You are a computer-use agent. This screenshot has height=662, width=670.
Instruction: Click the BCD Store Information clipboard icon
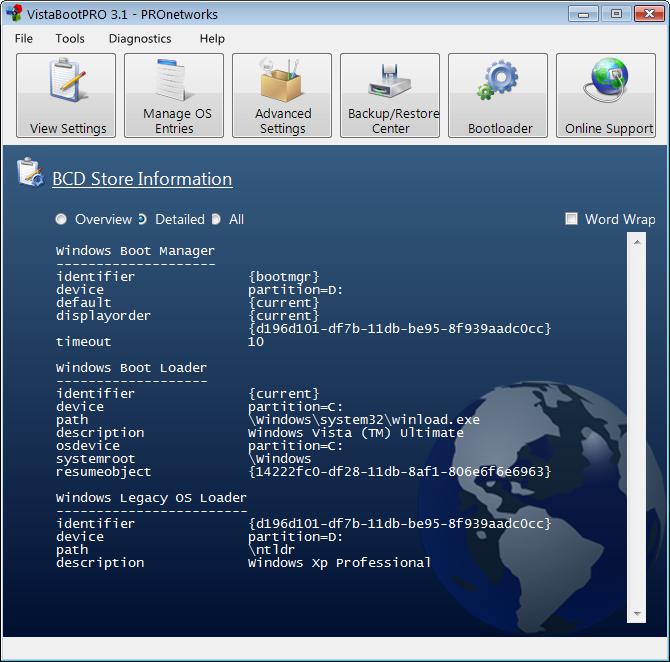point(30,172)
